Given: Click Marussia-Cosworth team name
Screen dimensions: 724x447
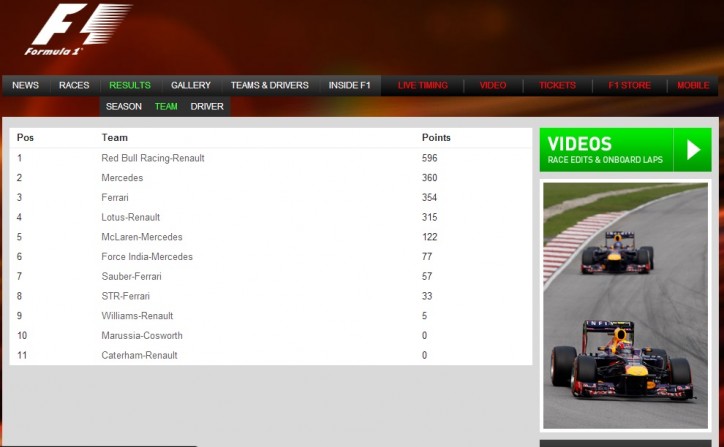Looking at the screenshot, I should pyautogui.click(x=142, y=336).
